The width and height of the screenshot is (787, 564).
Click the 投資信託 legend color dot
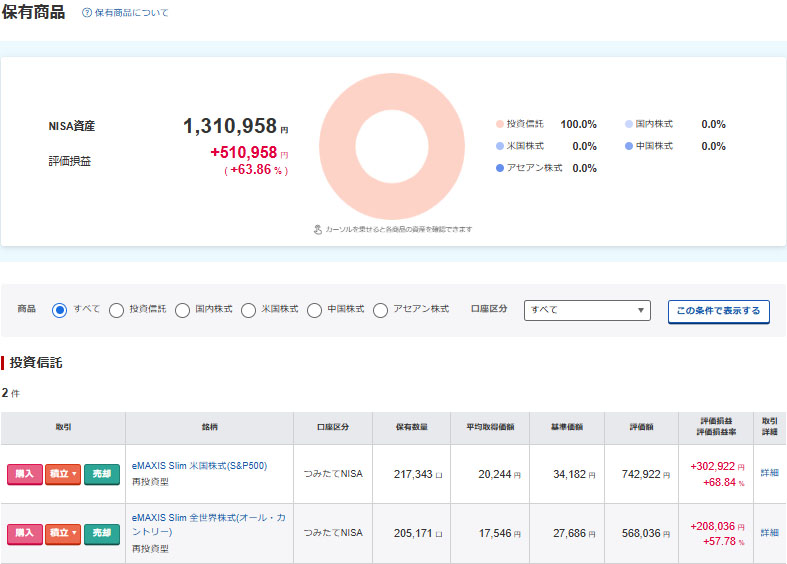[499, 125]
